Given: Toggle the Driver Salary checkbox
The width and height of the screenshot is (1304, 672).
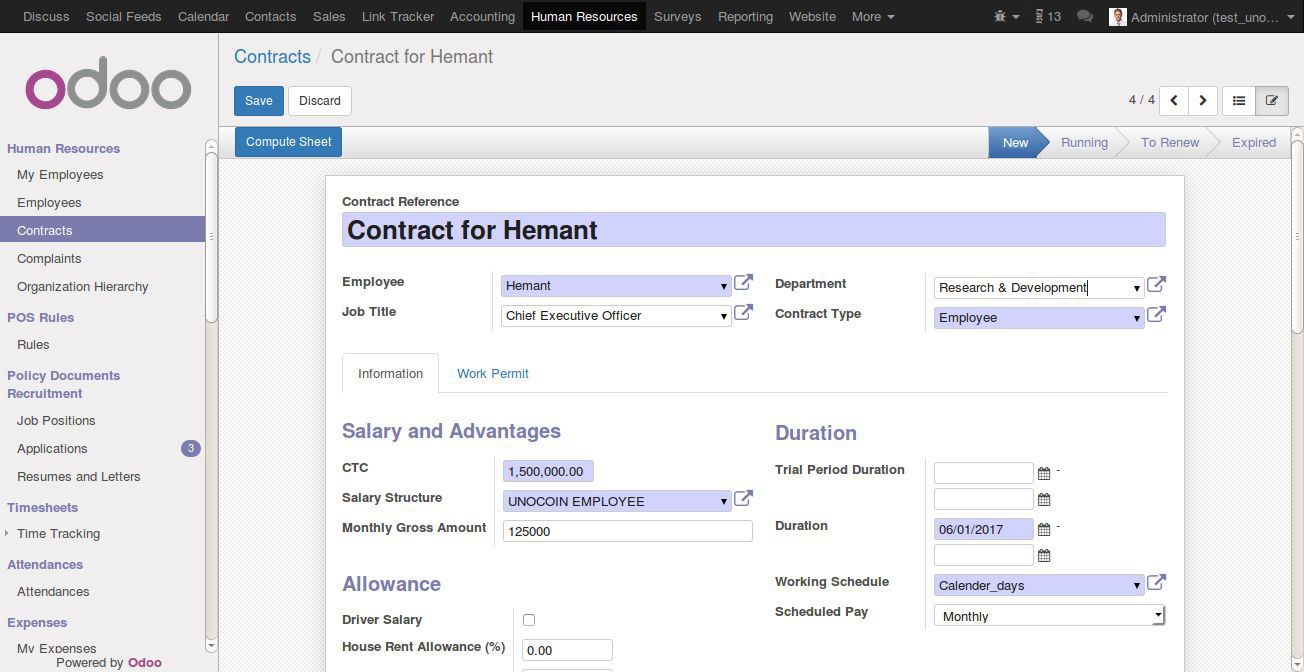Looking at the screenshot, I should tap(529, 620).
